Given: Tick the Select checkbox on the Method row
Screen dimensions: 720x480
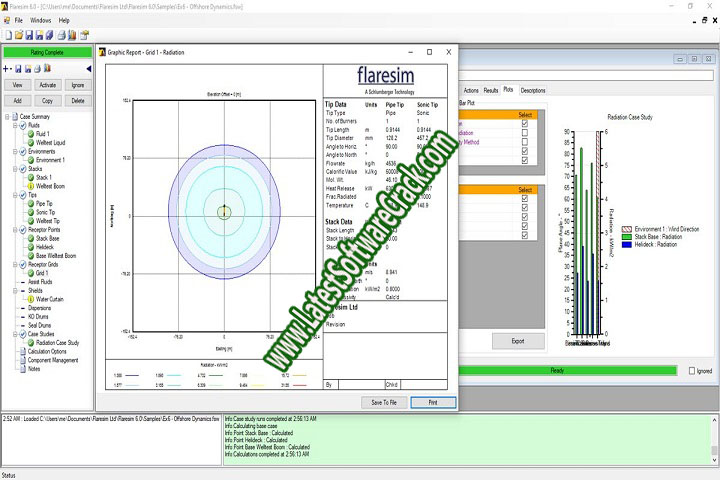Looking at the screenshot, I should (525, 142).
